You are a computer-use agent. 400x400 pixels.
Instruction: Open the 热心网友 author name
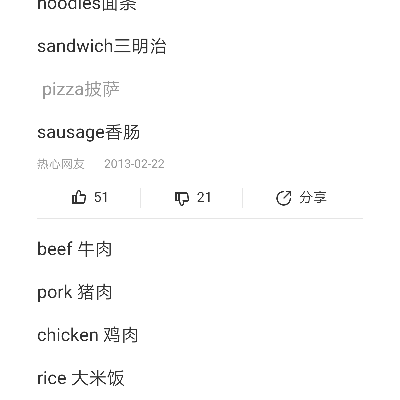pos(61,164)
